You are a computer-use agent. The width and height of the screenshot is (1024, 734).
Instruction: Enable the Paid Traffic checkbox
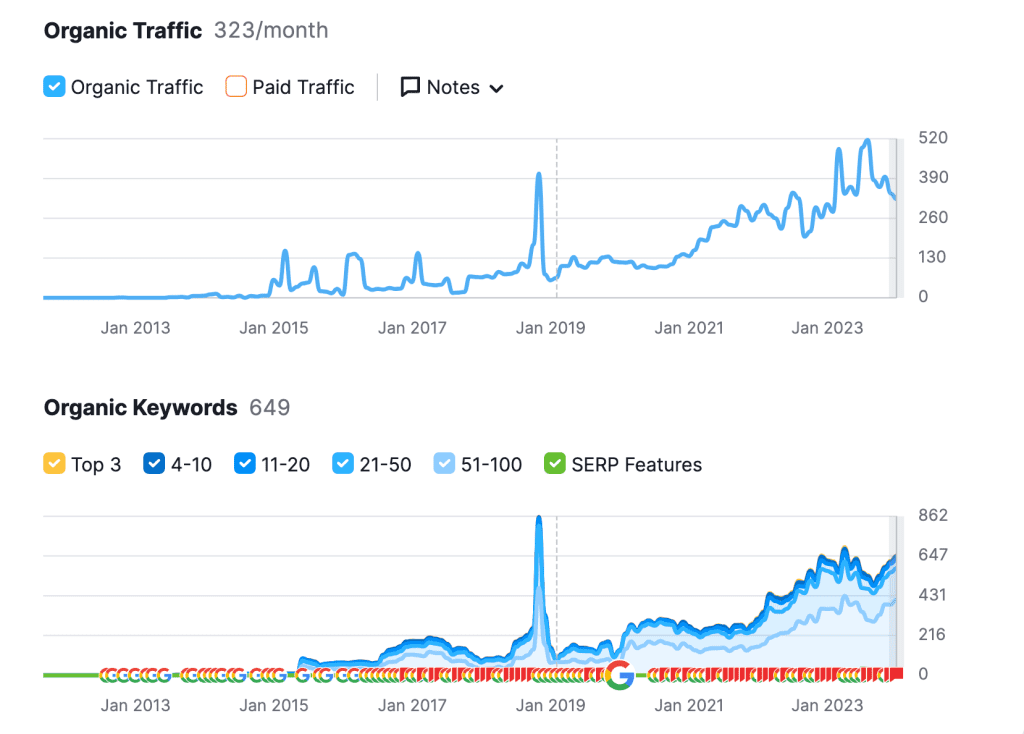[236, 87]
